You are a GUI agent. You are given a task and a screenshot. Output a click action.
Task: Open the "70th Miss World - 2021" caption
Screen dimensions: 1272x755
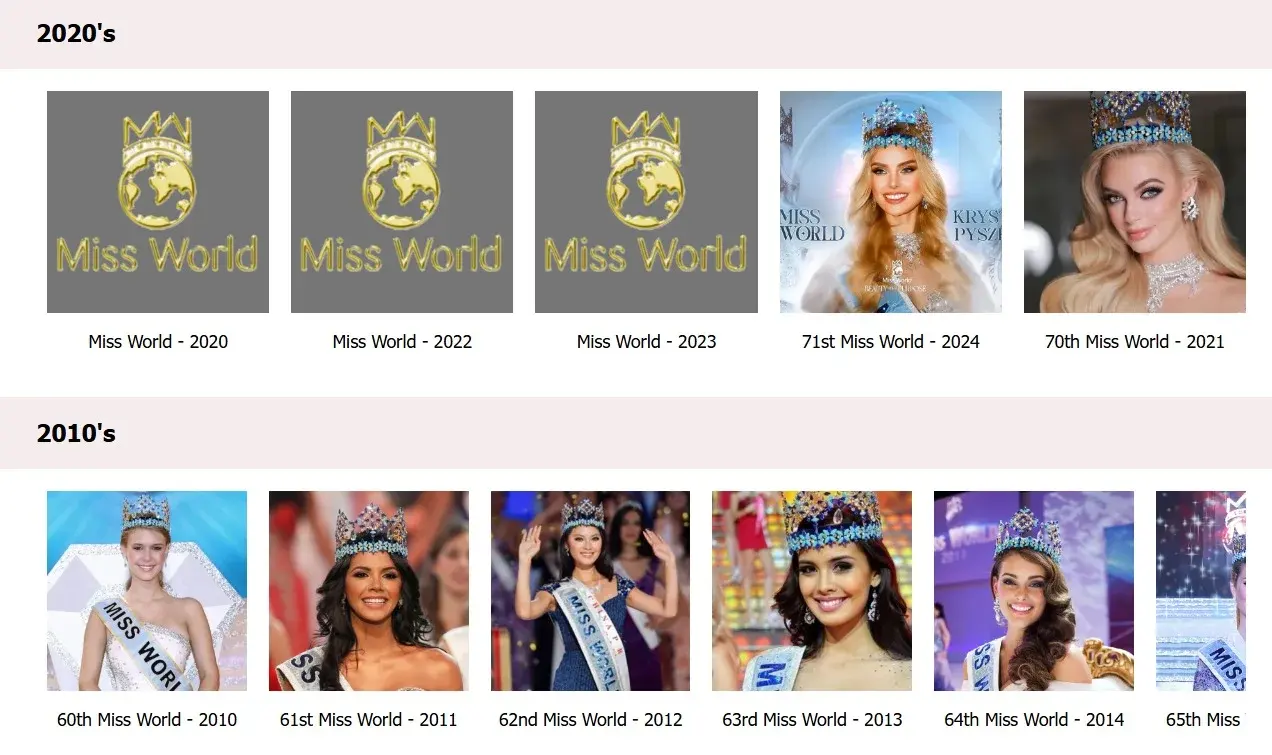tap(1134, 342)
